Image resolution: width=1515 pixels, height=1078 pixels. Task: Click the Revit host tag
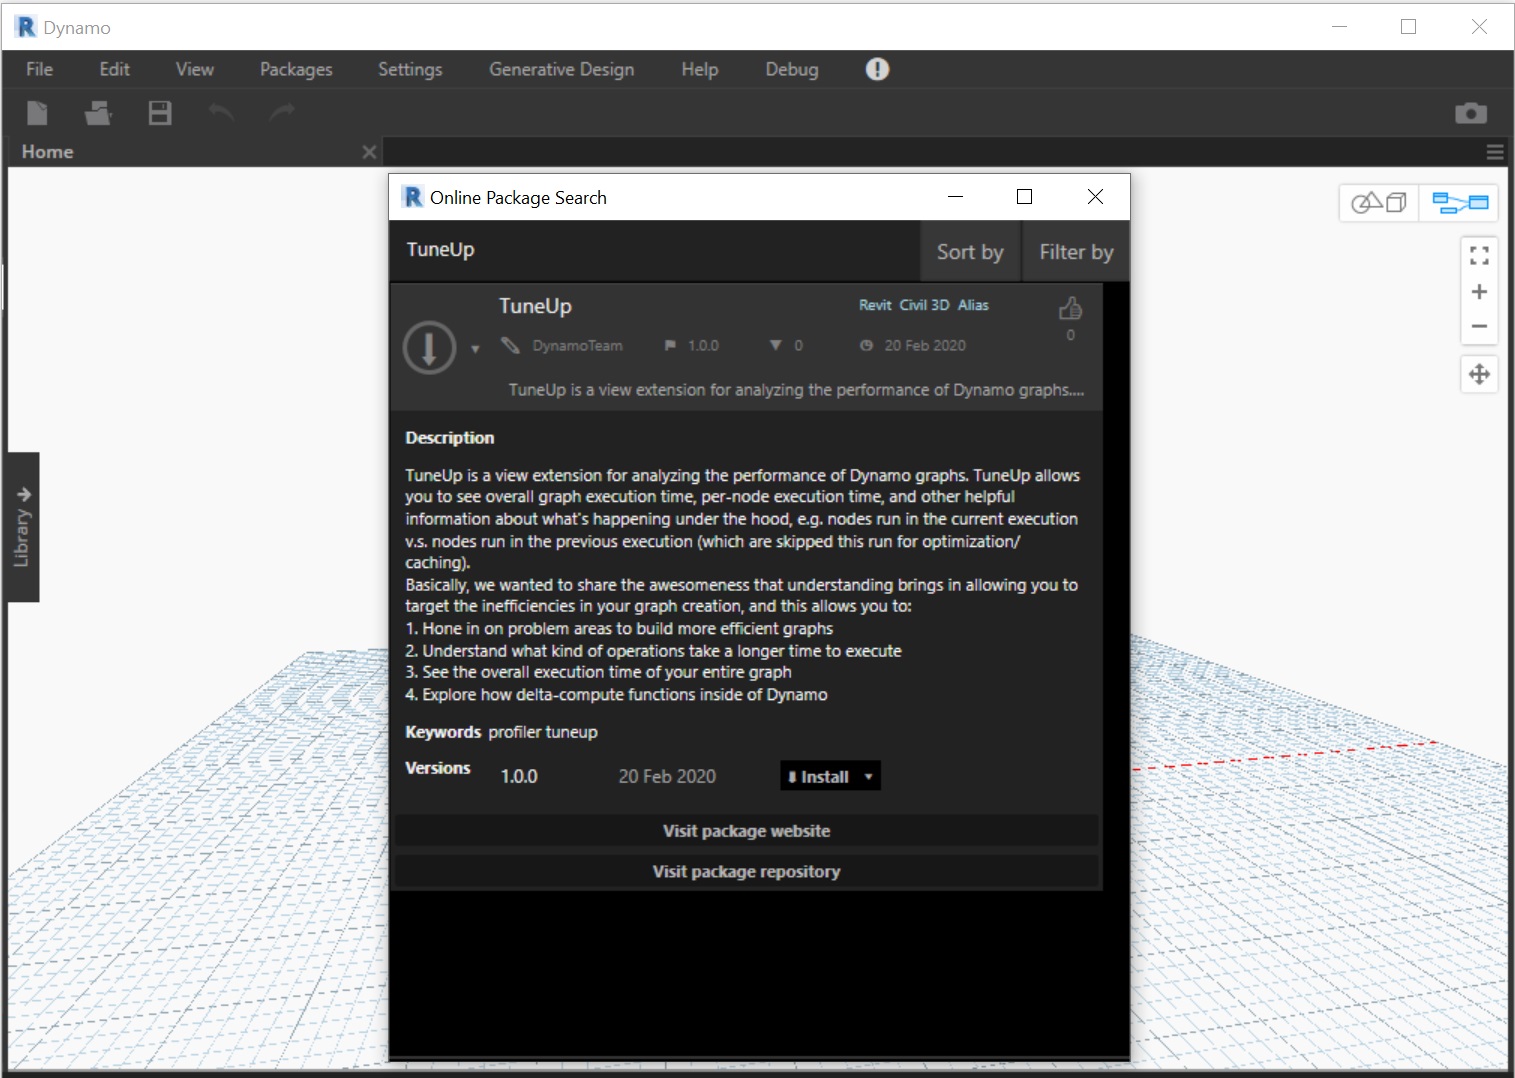tap(875, 305)
